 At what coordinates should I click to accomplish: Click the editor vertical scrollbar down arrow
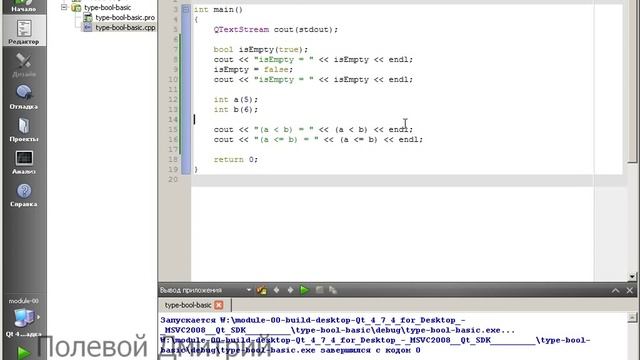click(x=632, y=277)
